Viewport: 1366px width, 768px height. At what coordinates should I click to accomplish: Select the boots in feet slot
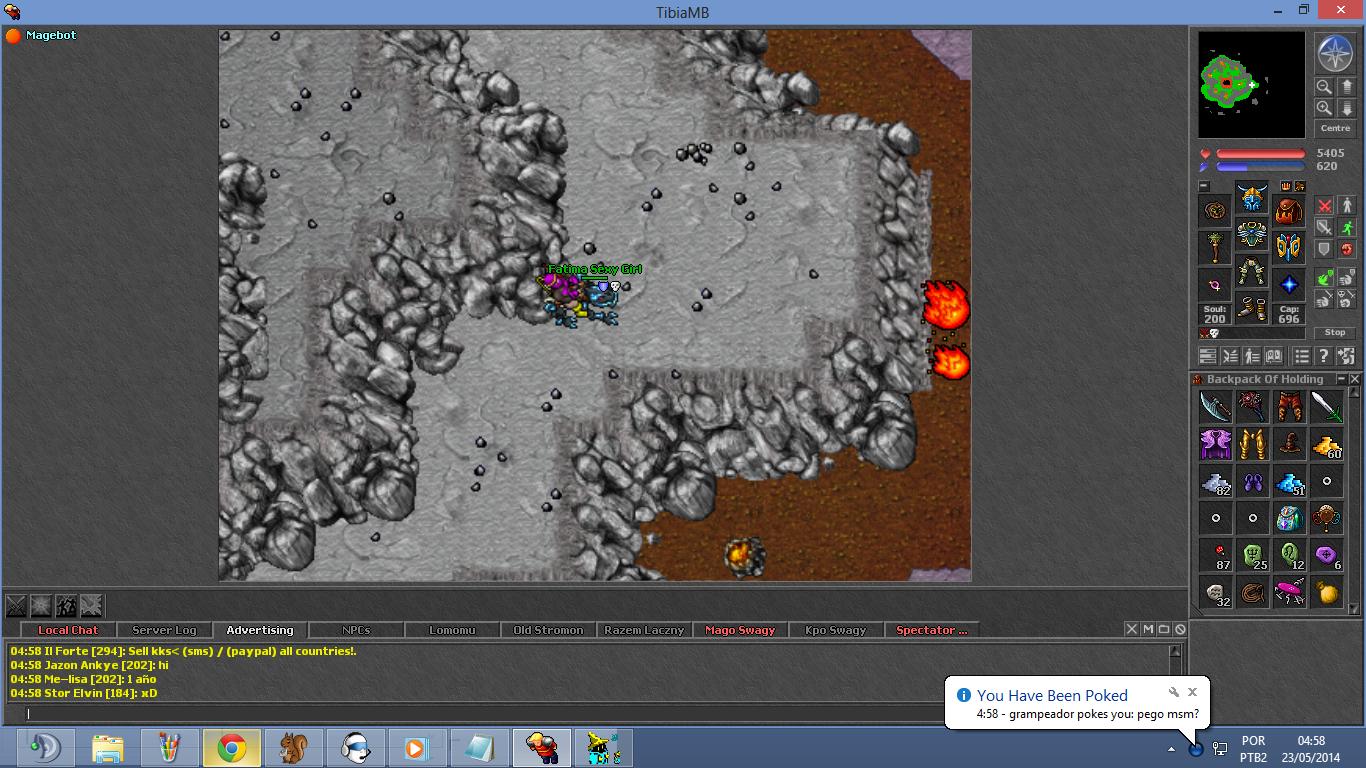1252,309
